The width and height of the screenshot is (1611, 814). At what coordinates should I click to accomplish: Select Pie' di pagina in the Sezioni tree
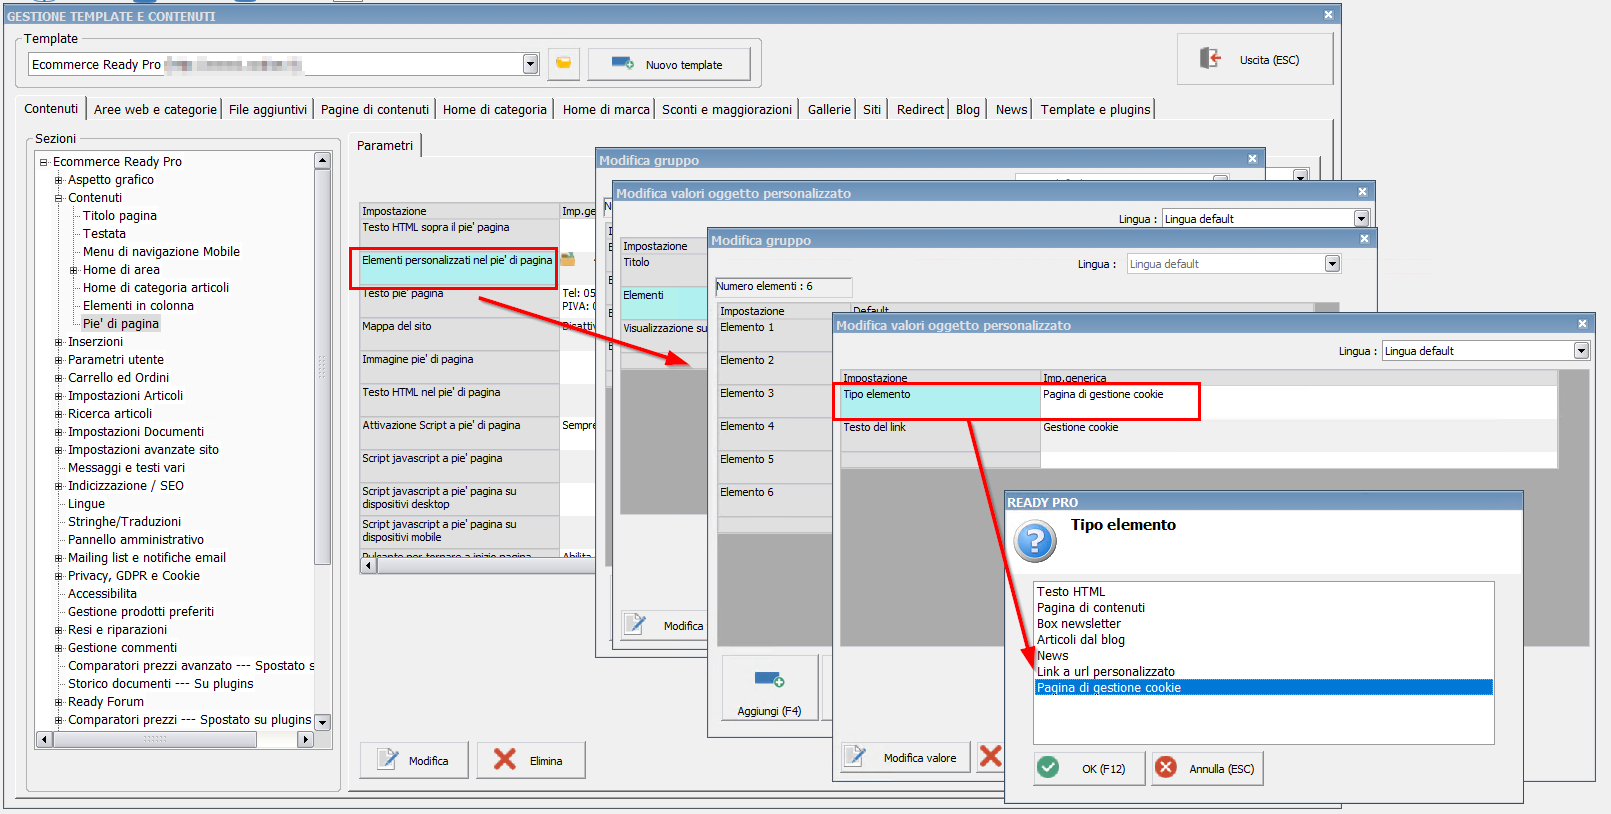[121, 324]
